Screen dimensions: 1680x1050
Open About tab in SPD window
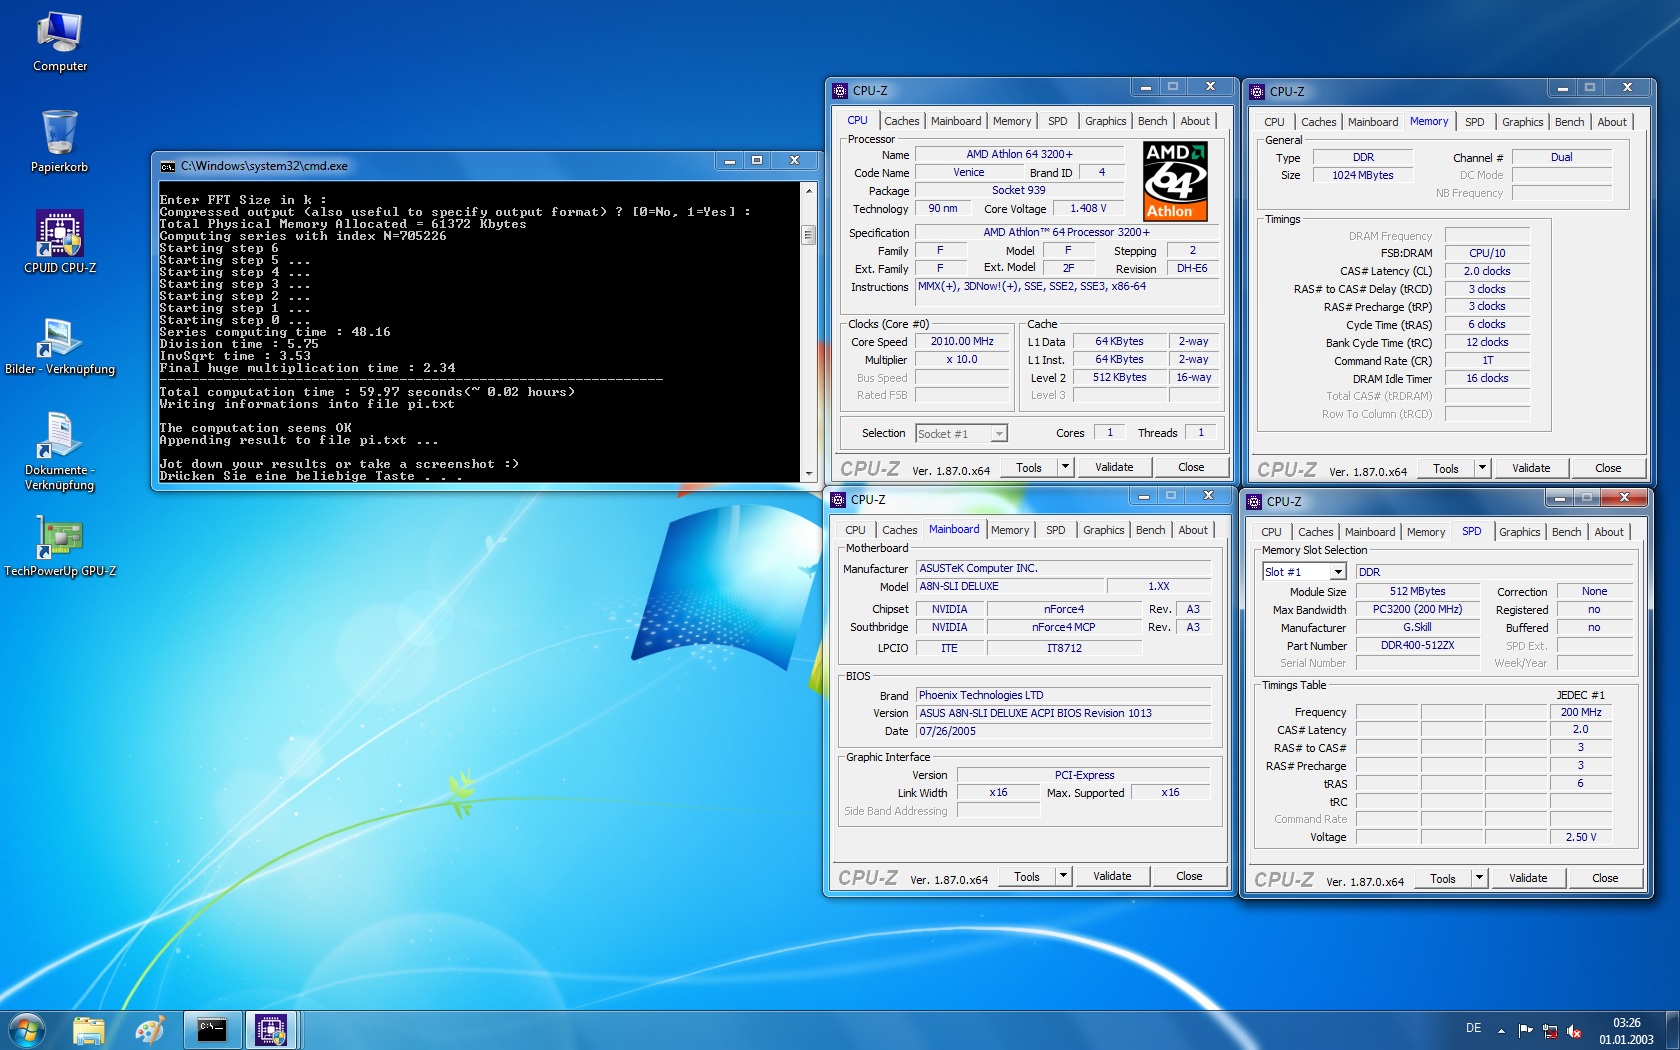click(1608, 532)
